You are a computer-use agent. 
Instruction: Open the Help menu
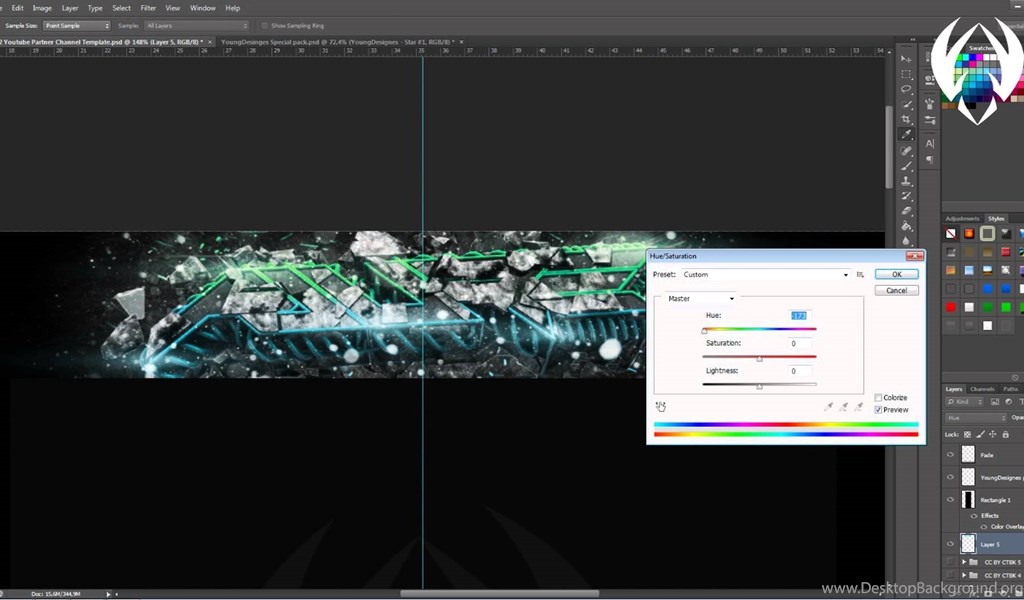232,8
